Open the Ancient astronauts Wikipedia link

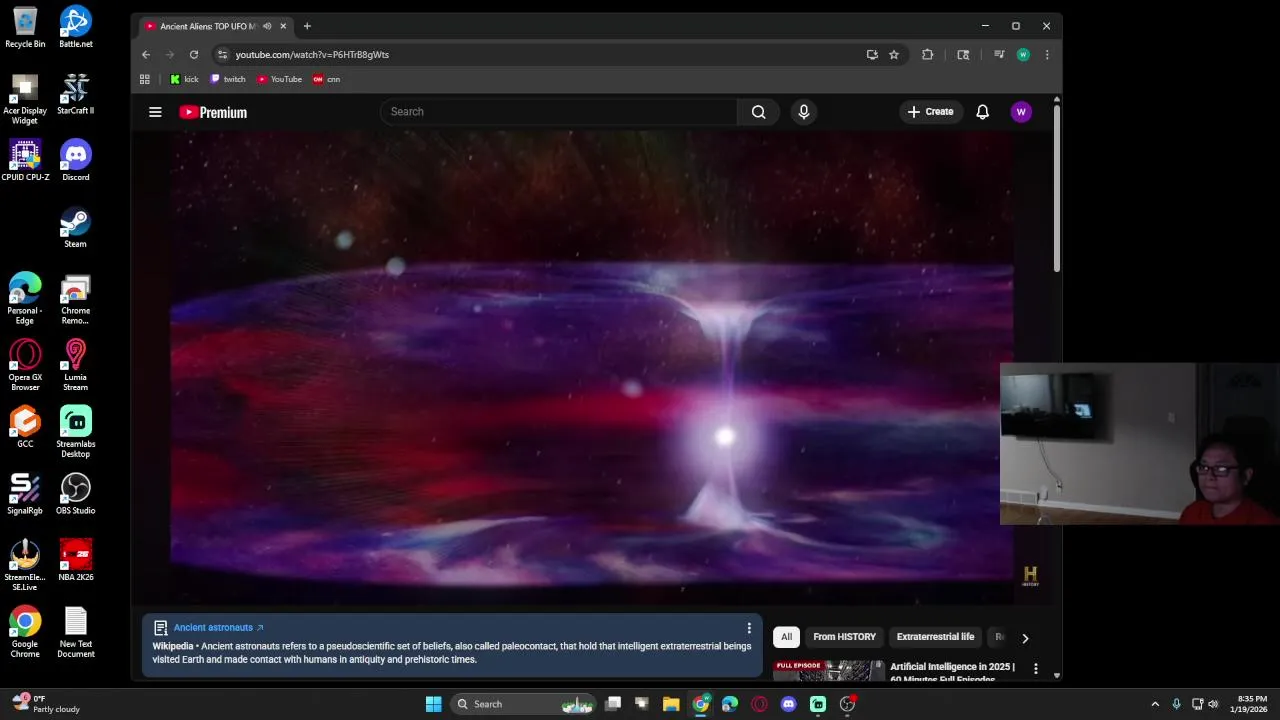[x=218, y=628]
